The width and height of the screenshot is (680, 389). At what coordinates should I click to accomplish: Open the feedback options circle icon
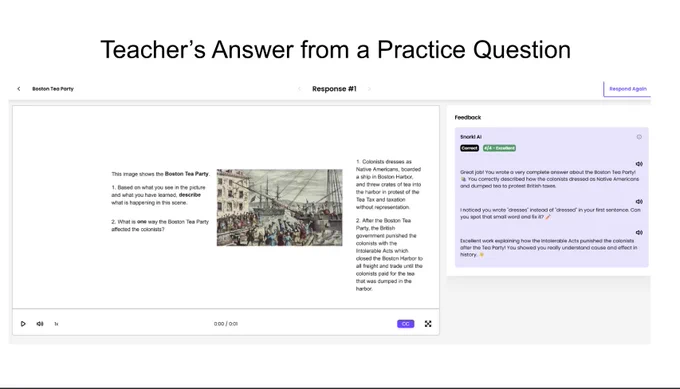pyautogui.click(x=639, y=137)
